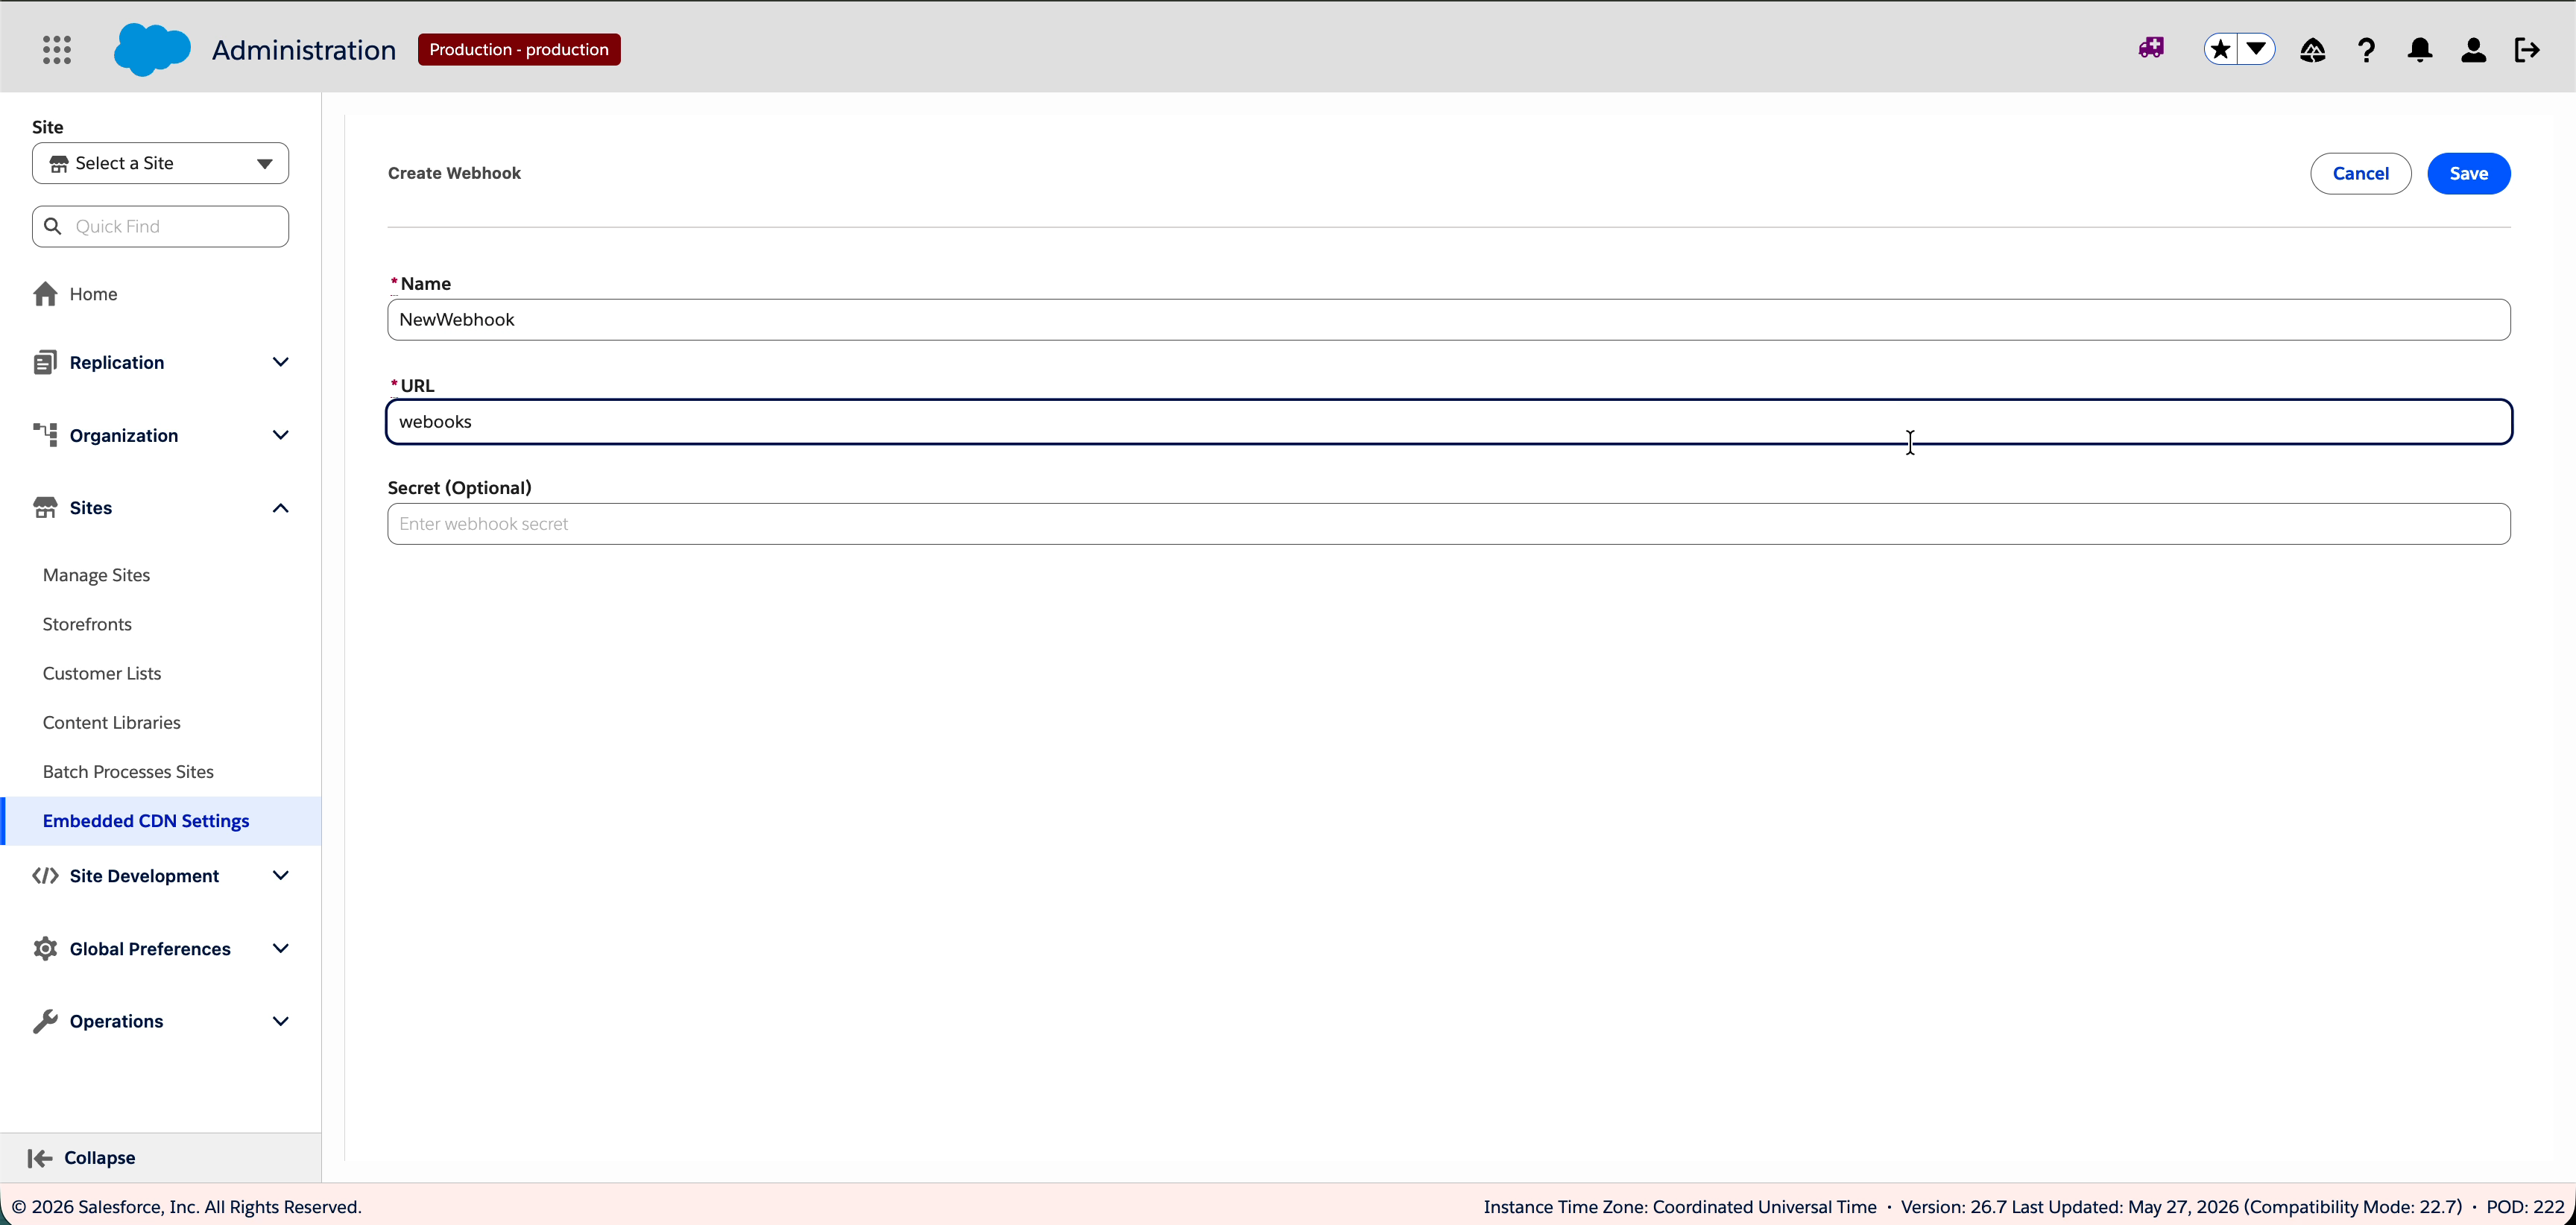Click the Name input field
This screenshot has width=2576, height=1225.
pyautogui.click(x=1448, y=320)
